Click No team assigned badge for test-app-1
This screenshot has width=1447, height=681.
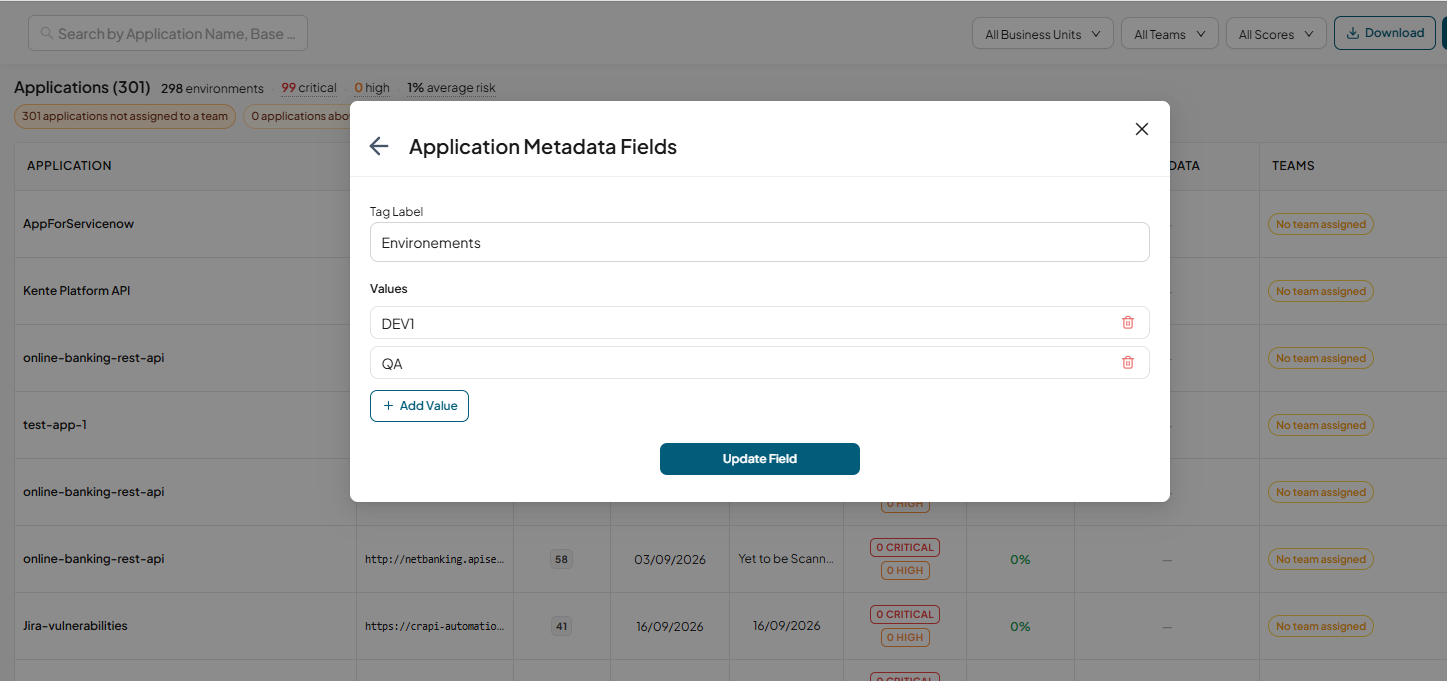(x=1320, y=426)
